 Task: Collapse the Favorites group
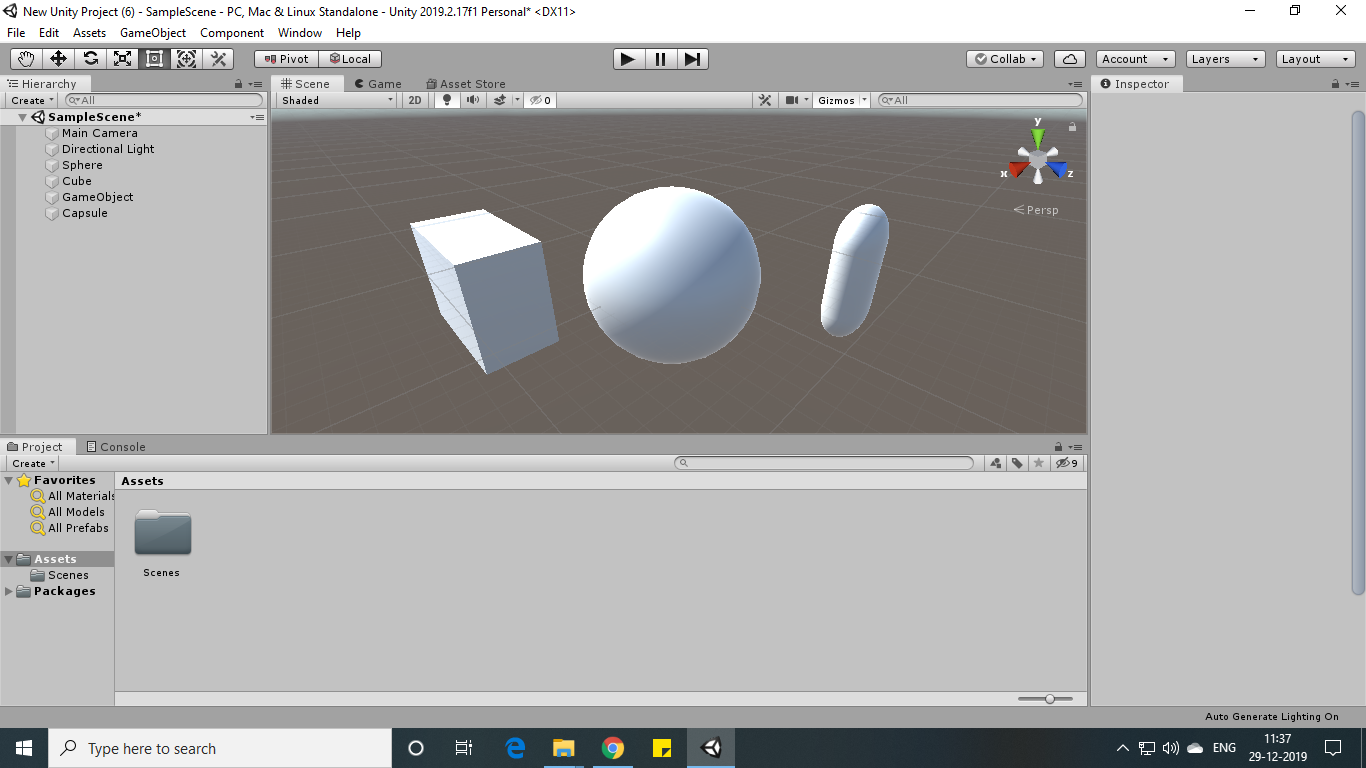tap(9, 480)
